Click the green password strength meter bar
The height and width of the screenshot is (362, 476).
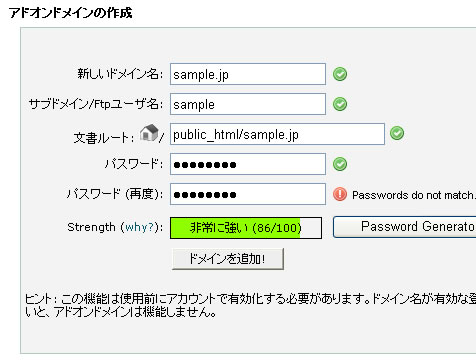click(246, 228)
